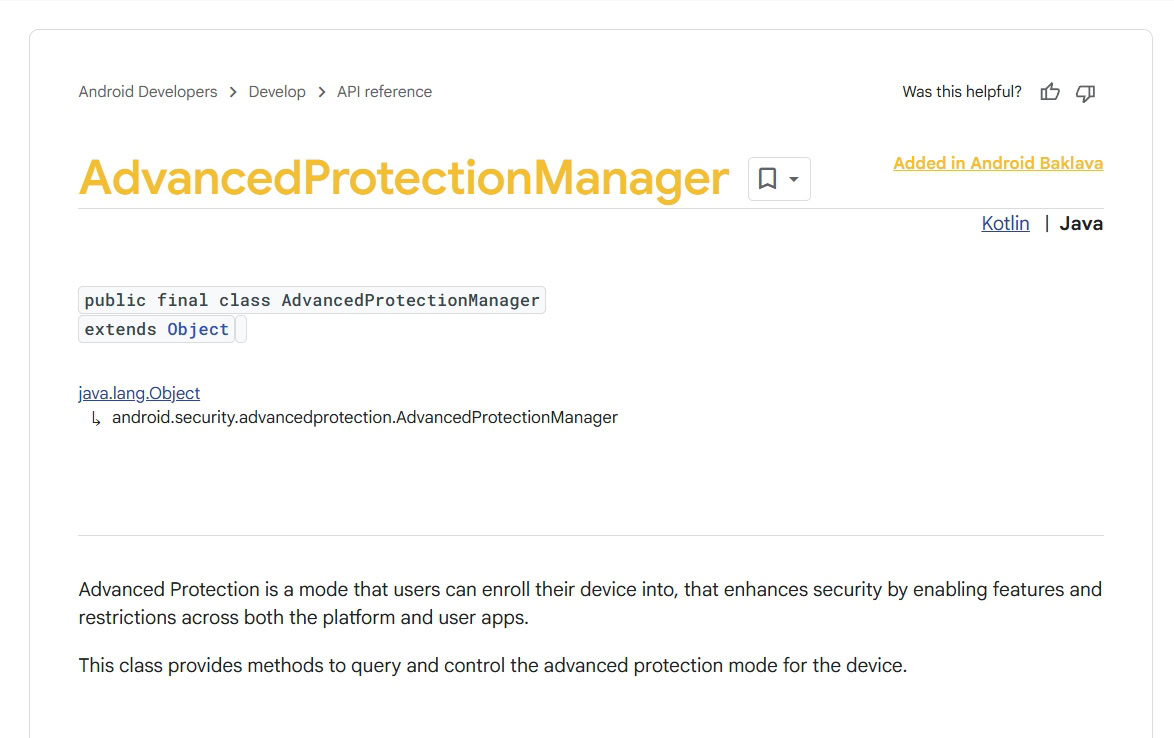Click chevron after Android Developers breadcrumb
This screenshot has width=1174, height=738.
pyautogui.click(x=233, y=92)
